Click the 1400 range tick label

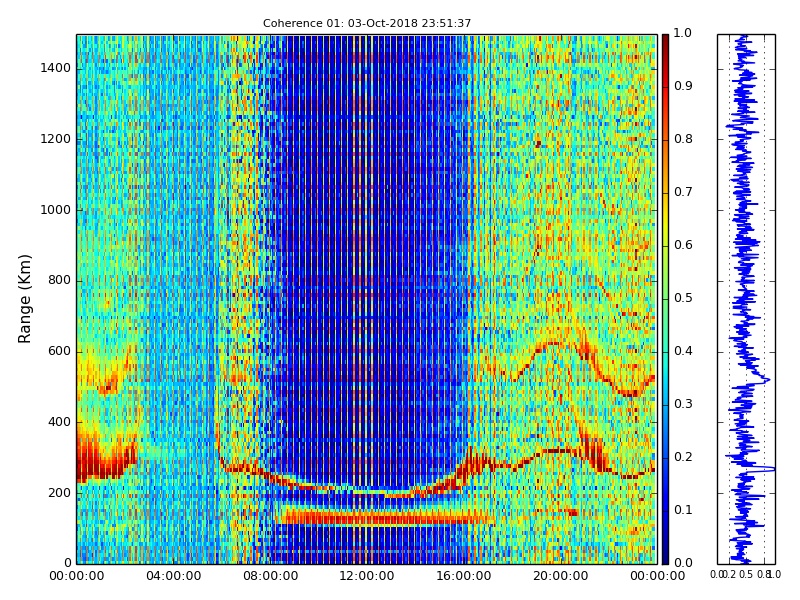tap(56, 68)
